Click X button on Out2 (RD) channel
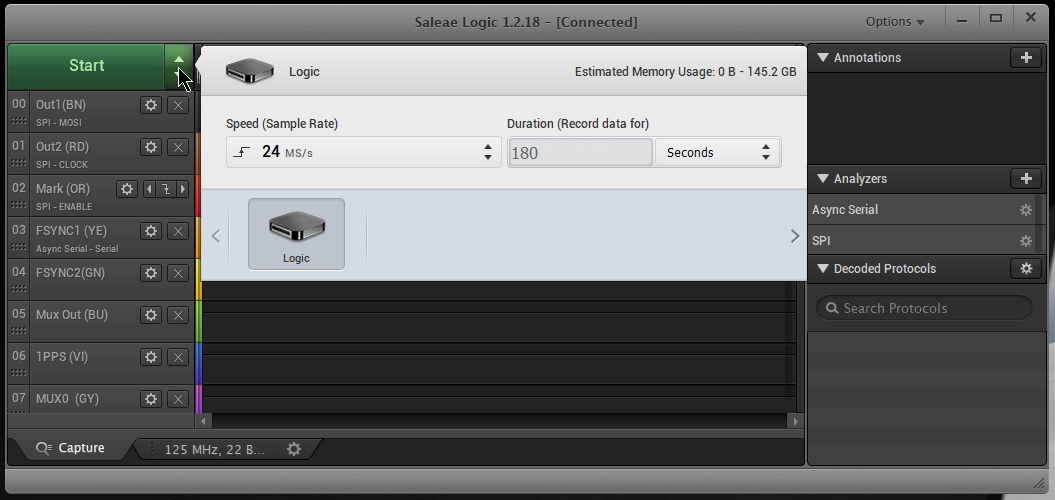This screenshot has width=1055, height=500. [178, 147]
